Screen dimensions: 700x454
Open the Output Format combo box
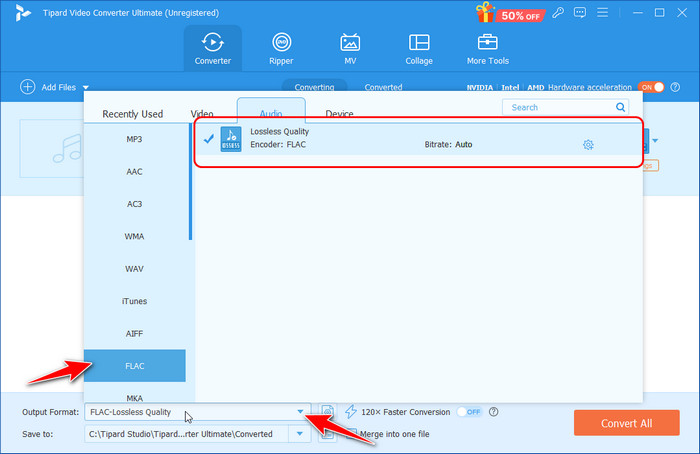click(x=197, y=412)
